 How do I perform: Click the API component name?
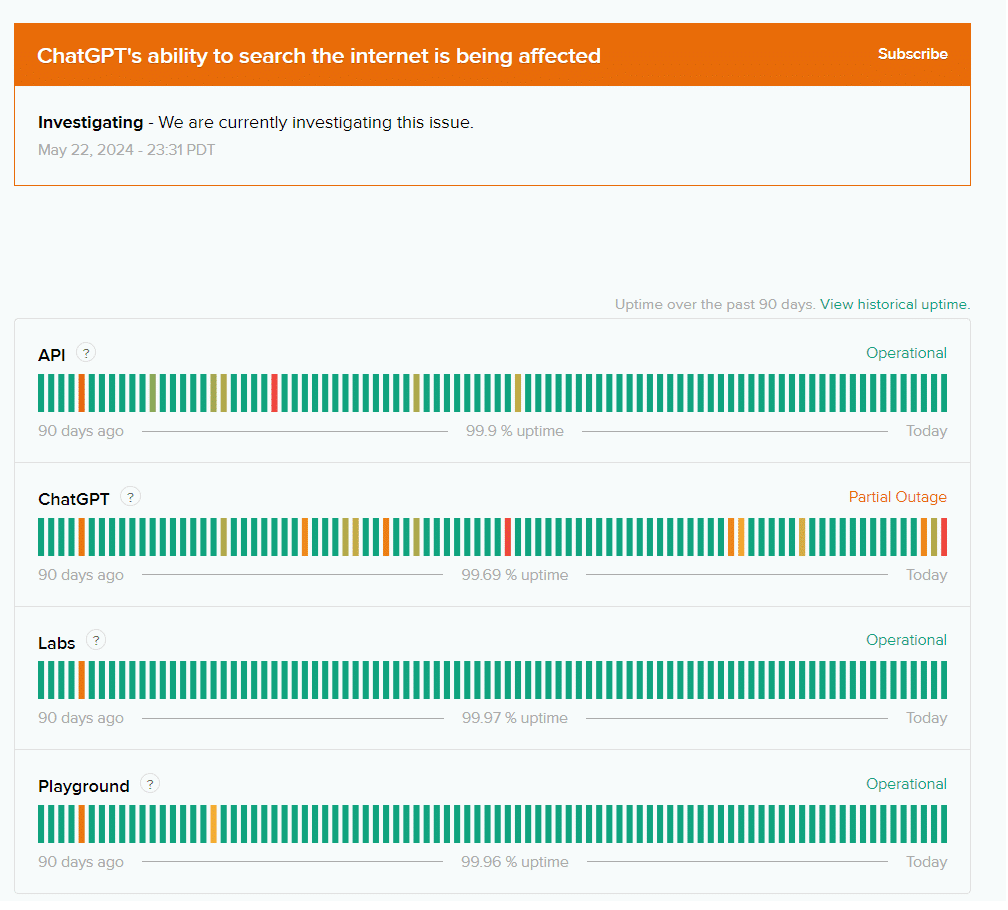pos(51,355)
